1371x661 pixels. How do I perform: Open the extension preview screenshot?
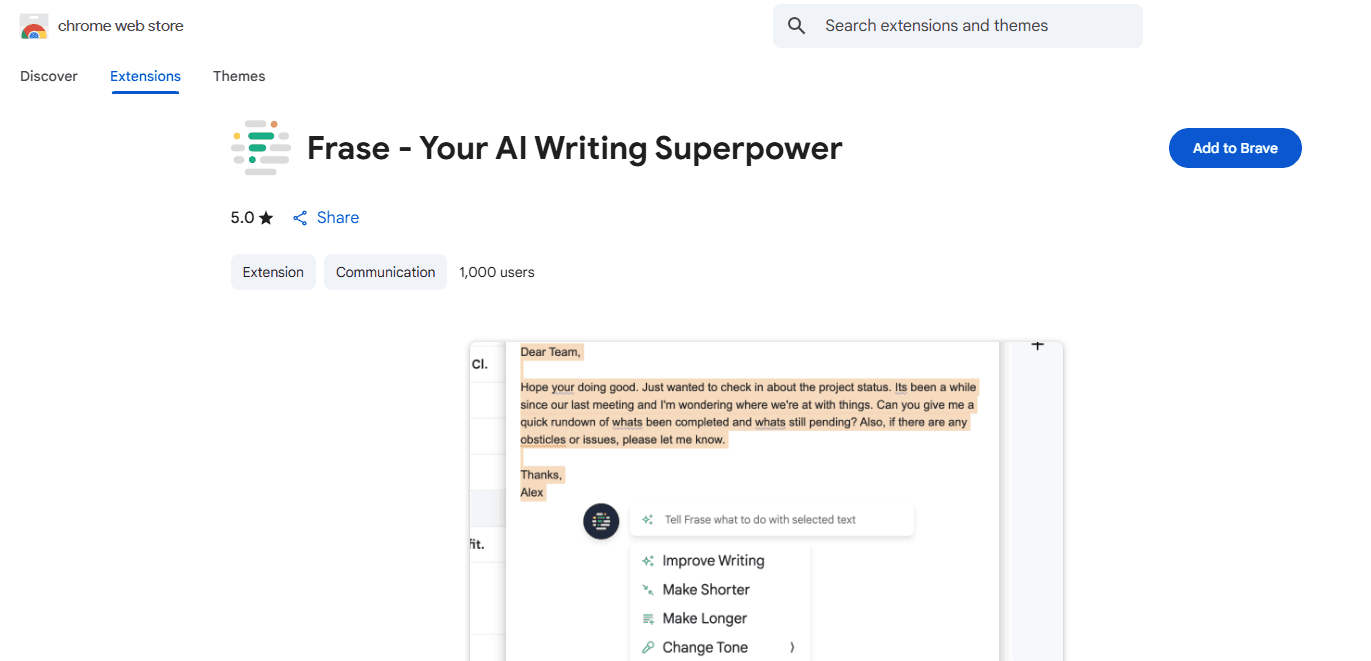point(766,501)
